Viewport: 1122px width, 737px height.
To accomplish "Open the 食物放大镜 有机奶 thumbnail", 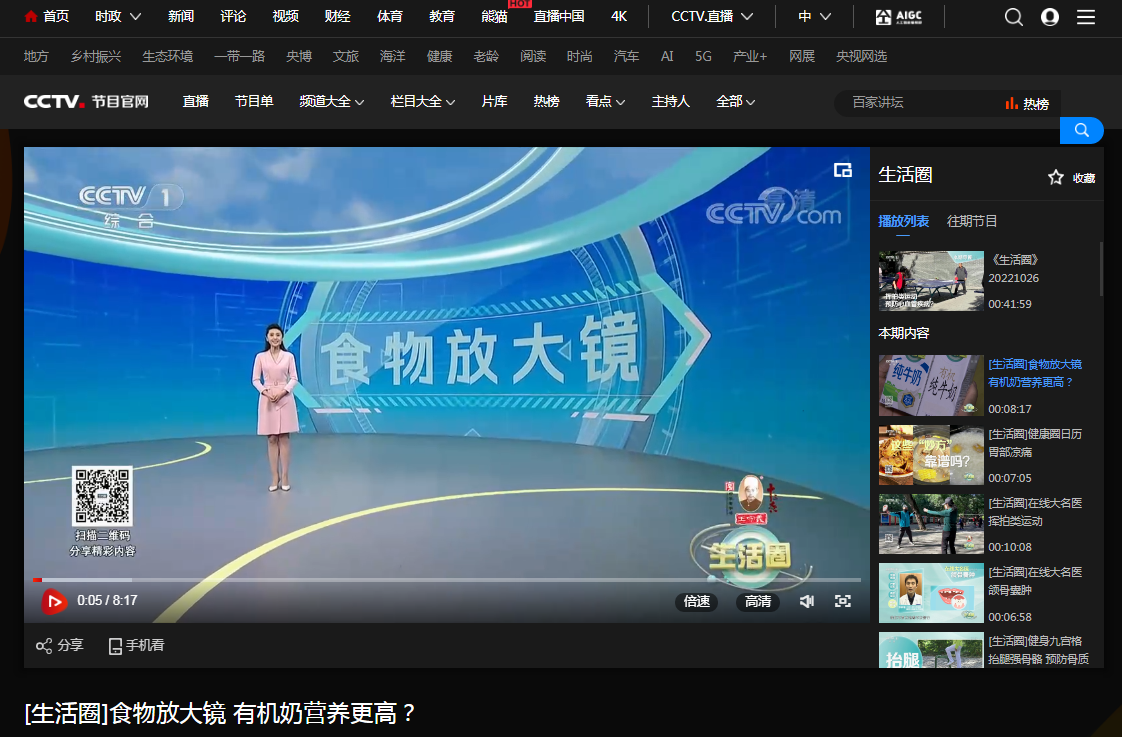I will (x=931, y=386).
